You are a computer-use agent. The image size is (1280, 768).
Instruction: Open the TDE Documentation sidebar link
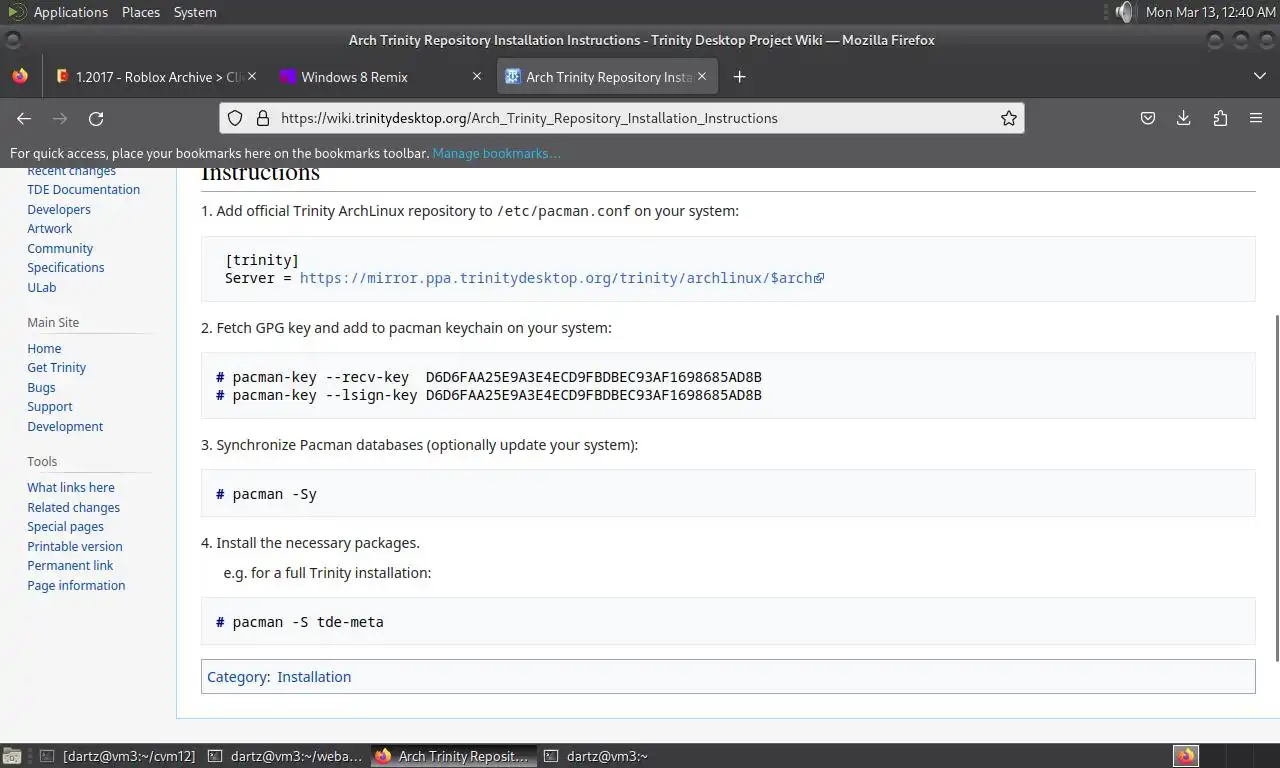pyautogui.click(x=83, y=190)
